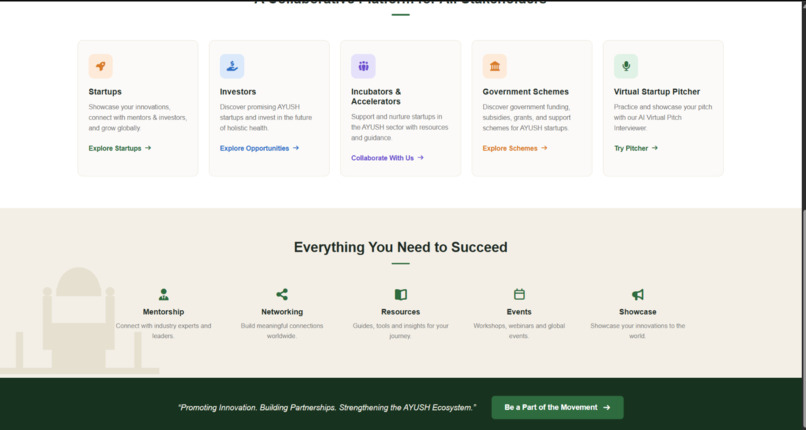806x430 pixels.
Task: Follow the Collaborate With Us link
Action: tap(387, 158)
